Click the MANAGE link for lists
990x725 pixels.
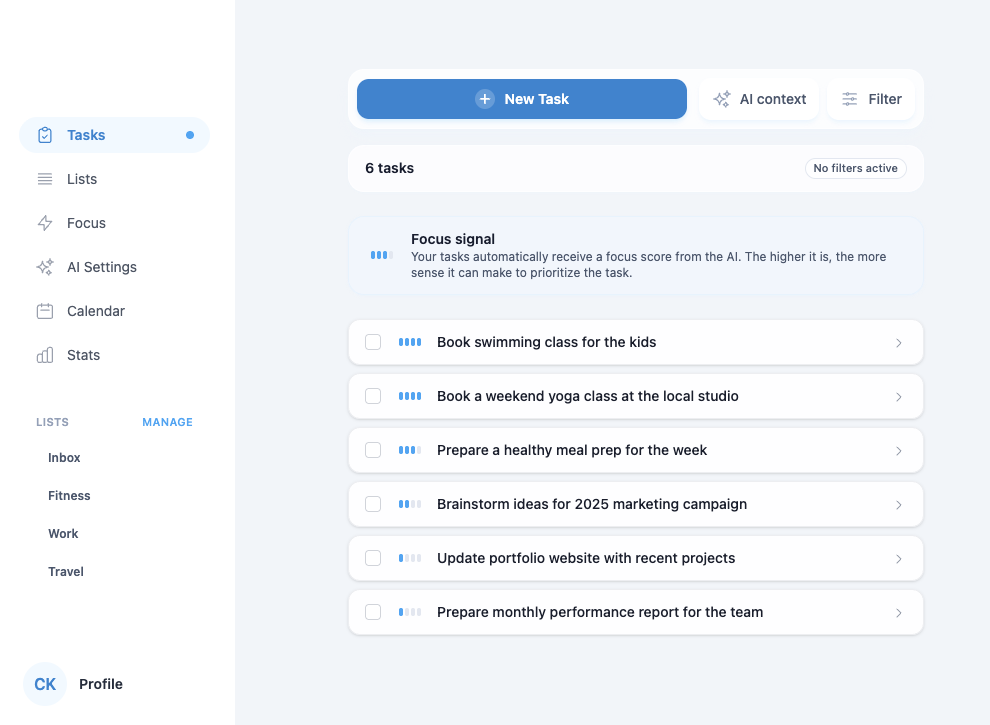pos(167,421)
